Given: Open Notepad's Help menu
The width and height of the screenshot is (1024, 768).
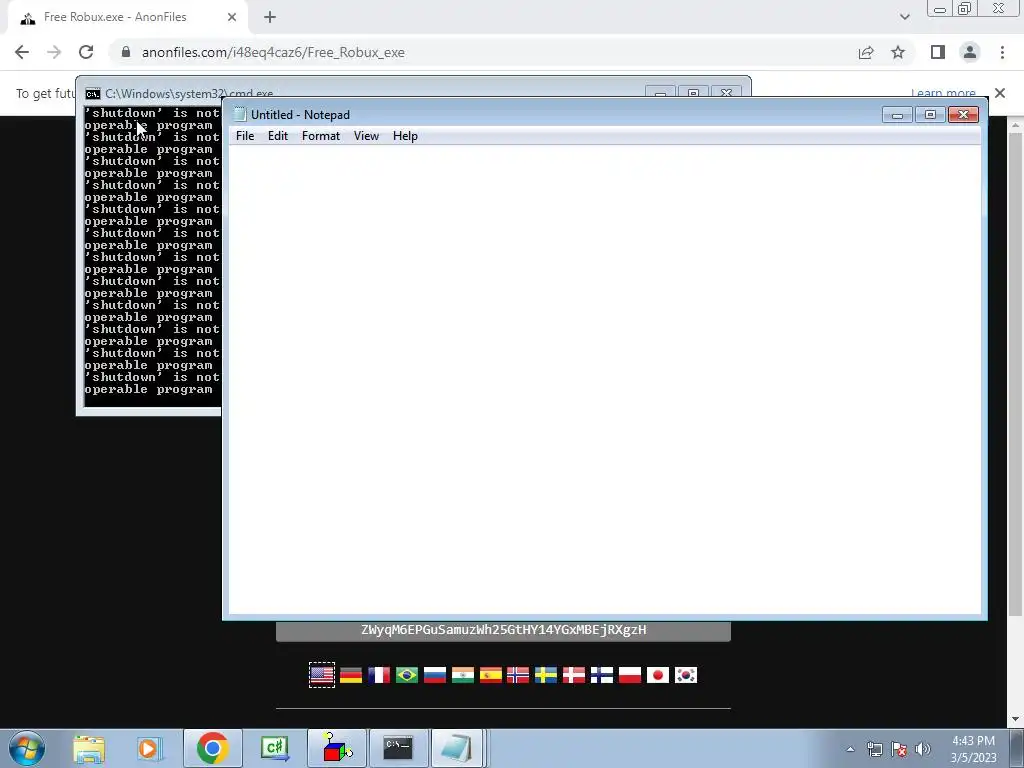Looking at the screenshot, I should [405, 136].
